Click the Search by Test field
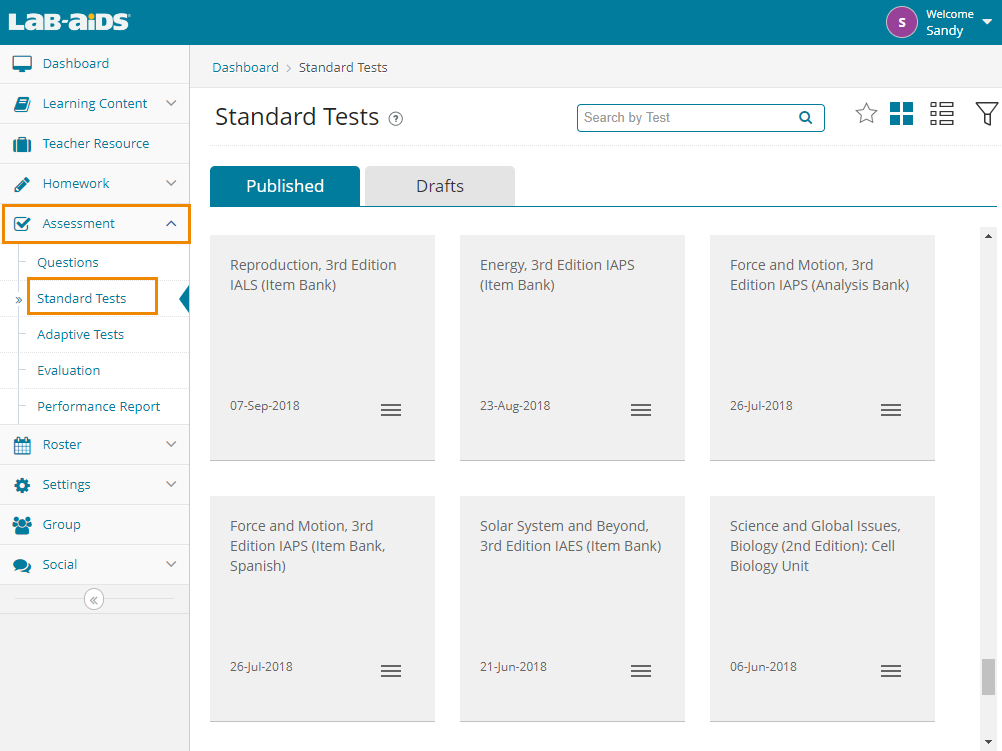 tap(688, 118)
